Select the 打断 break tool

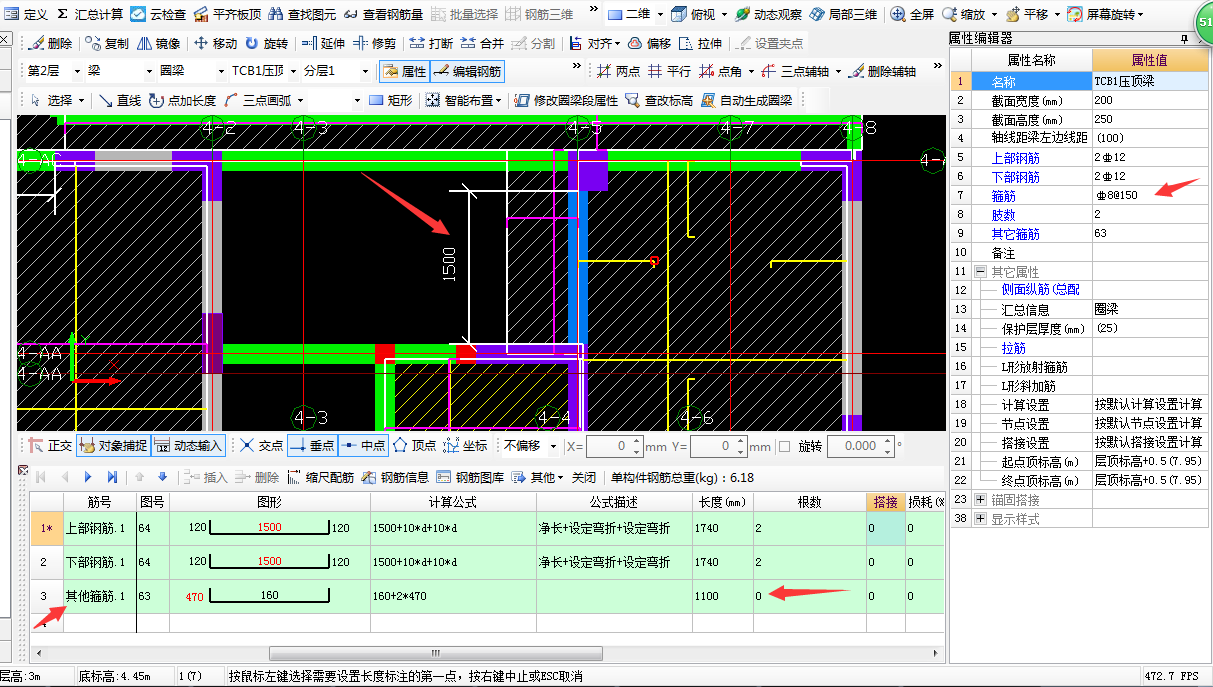431,43
